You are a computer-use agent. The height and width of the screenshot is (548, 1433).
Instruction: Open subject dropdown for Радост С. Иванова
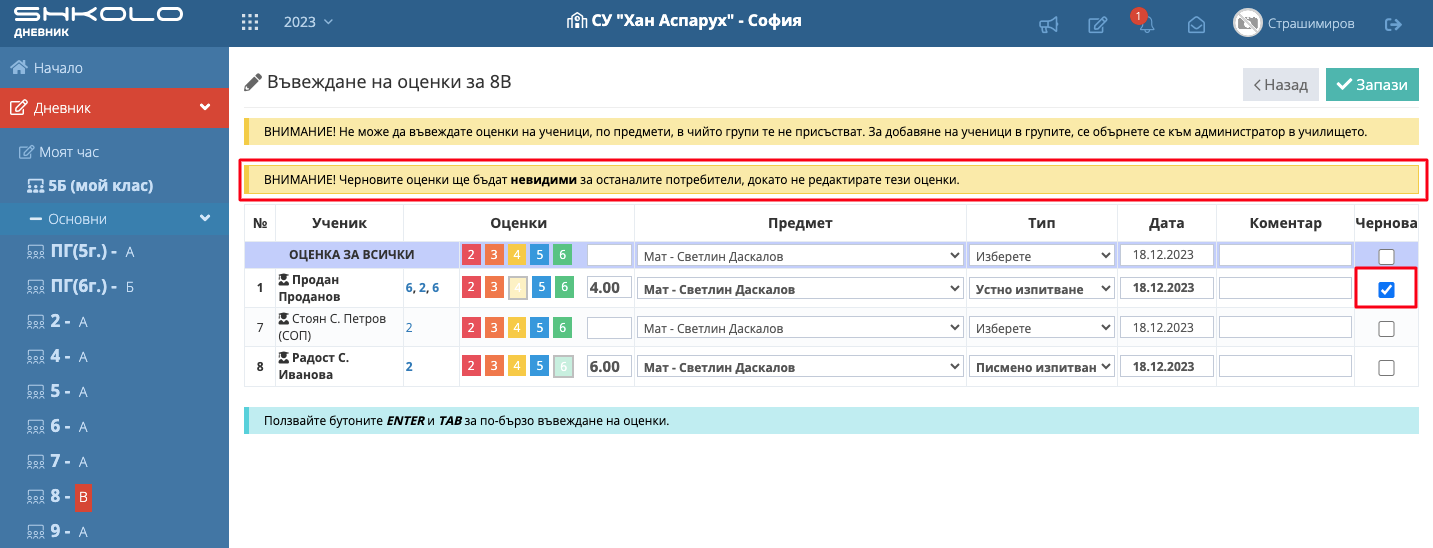coord(800,367)
